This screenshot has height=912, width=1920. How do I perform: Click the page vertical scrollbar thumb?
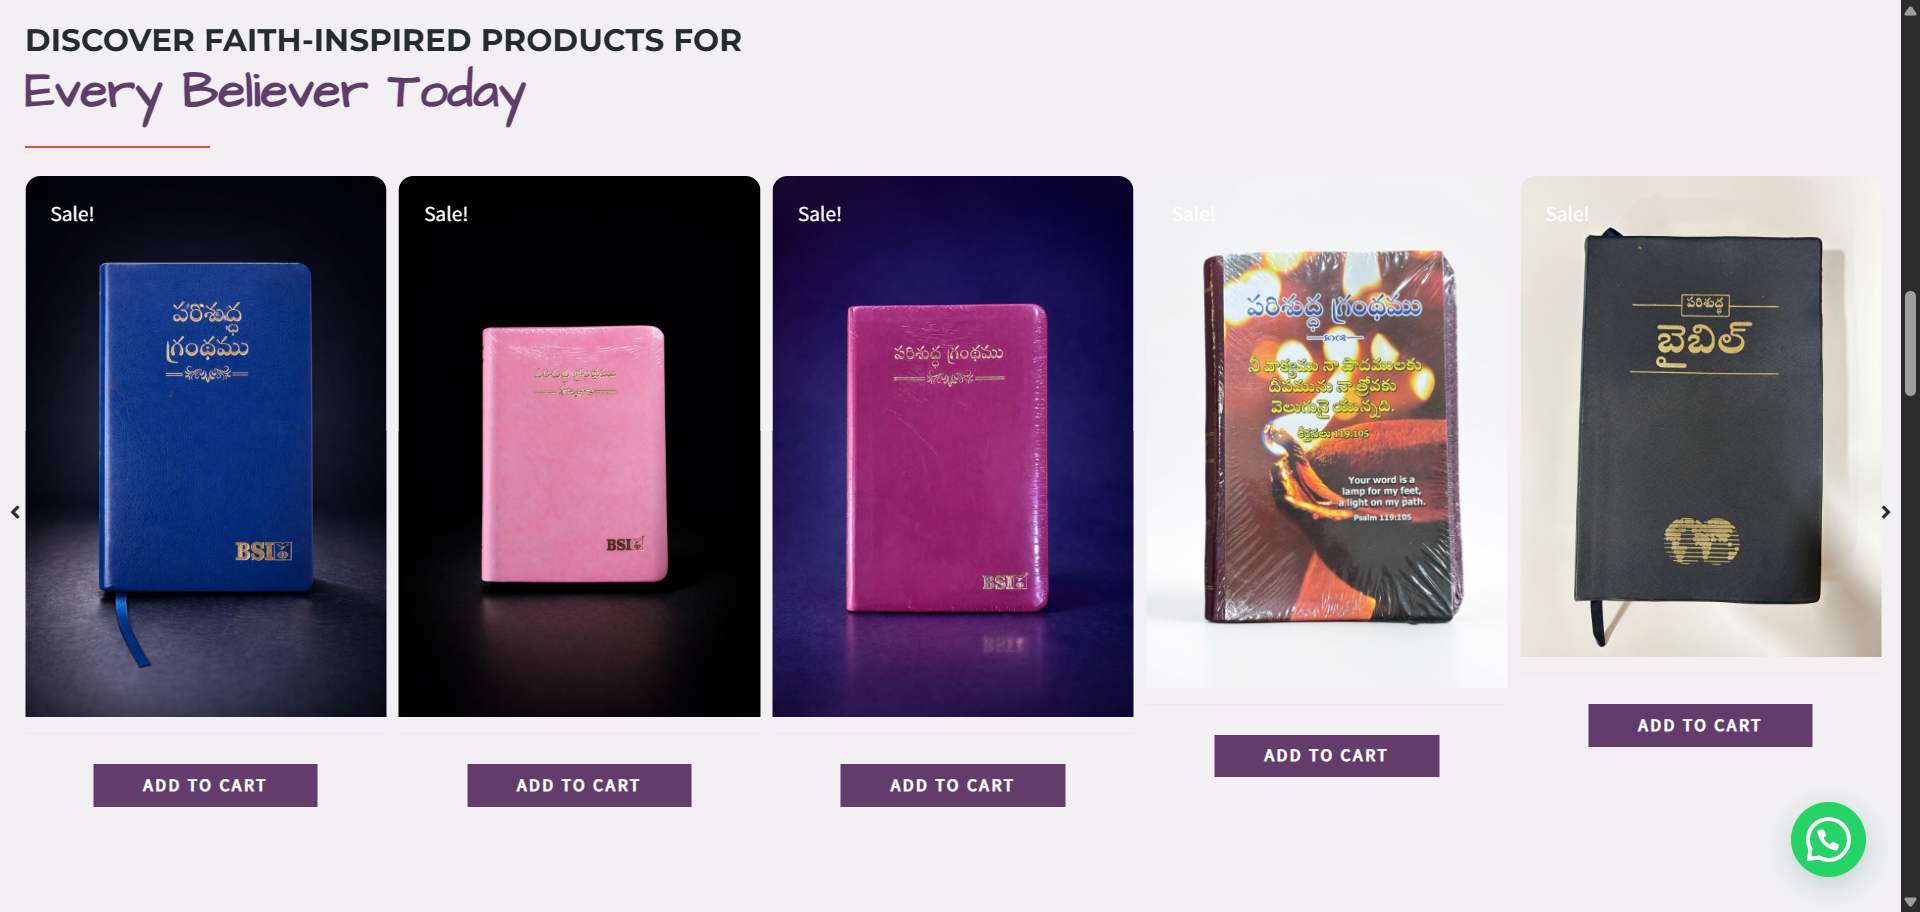1910,343
